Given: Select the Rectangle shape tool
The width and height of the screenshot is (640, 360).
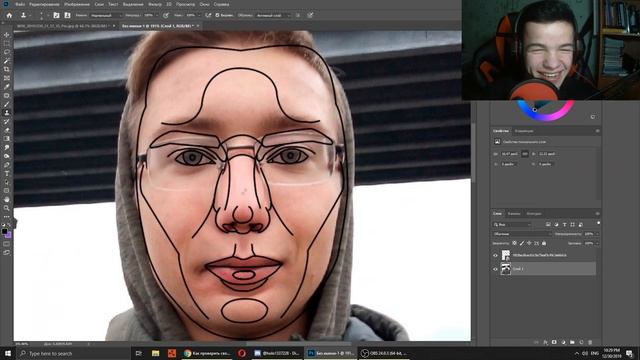Looking at the screenshot, I should point(7,191).
